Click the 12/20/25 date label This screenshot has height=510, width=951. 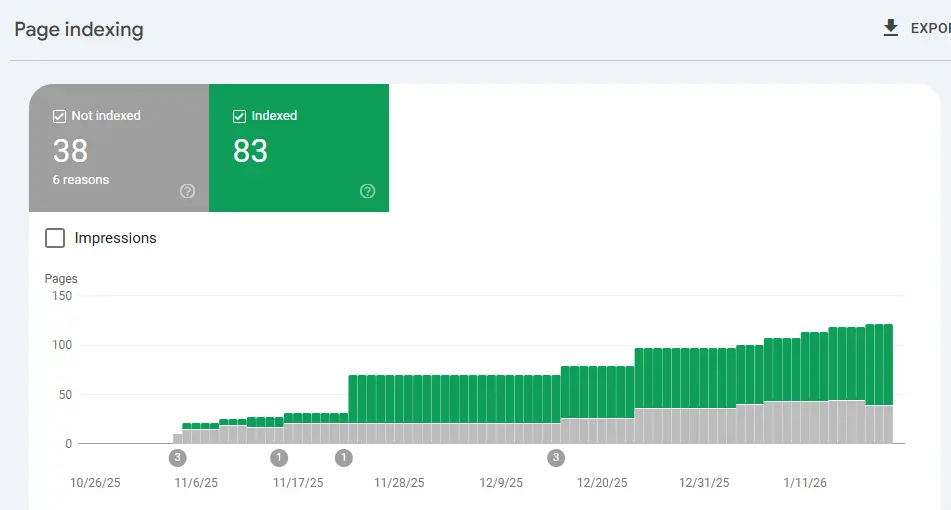pos(602,483)
